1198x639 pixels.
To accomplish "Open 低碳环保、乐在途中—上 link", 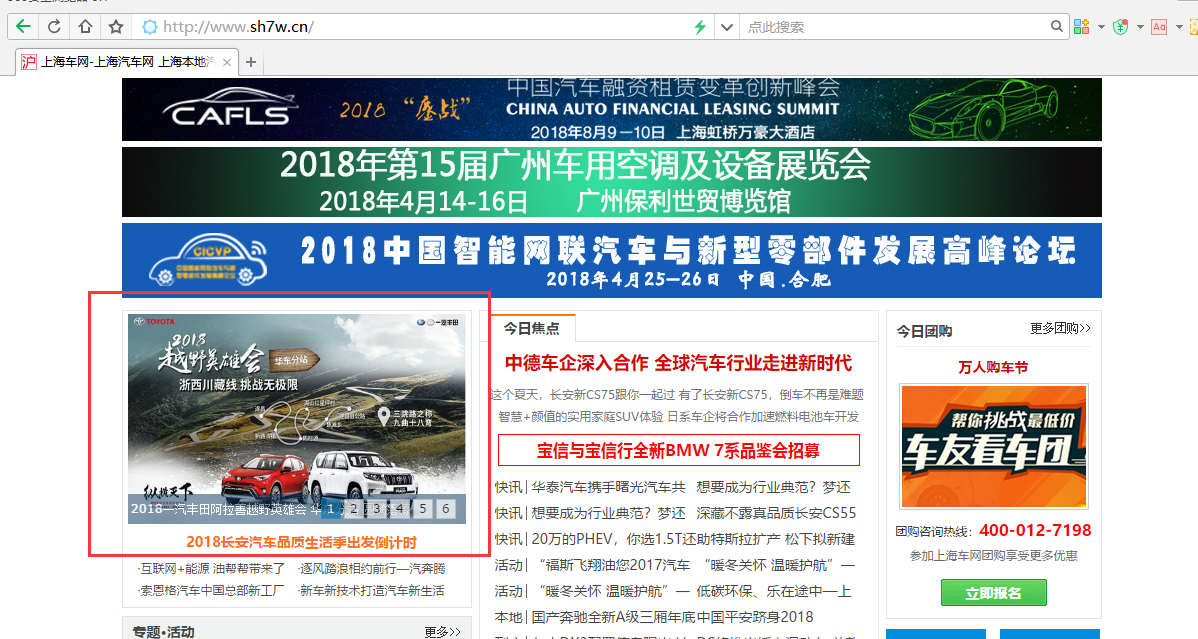I will pyautogui.click(x=774, y=591).
